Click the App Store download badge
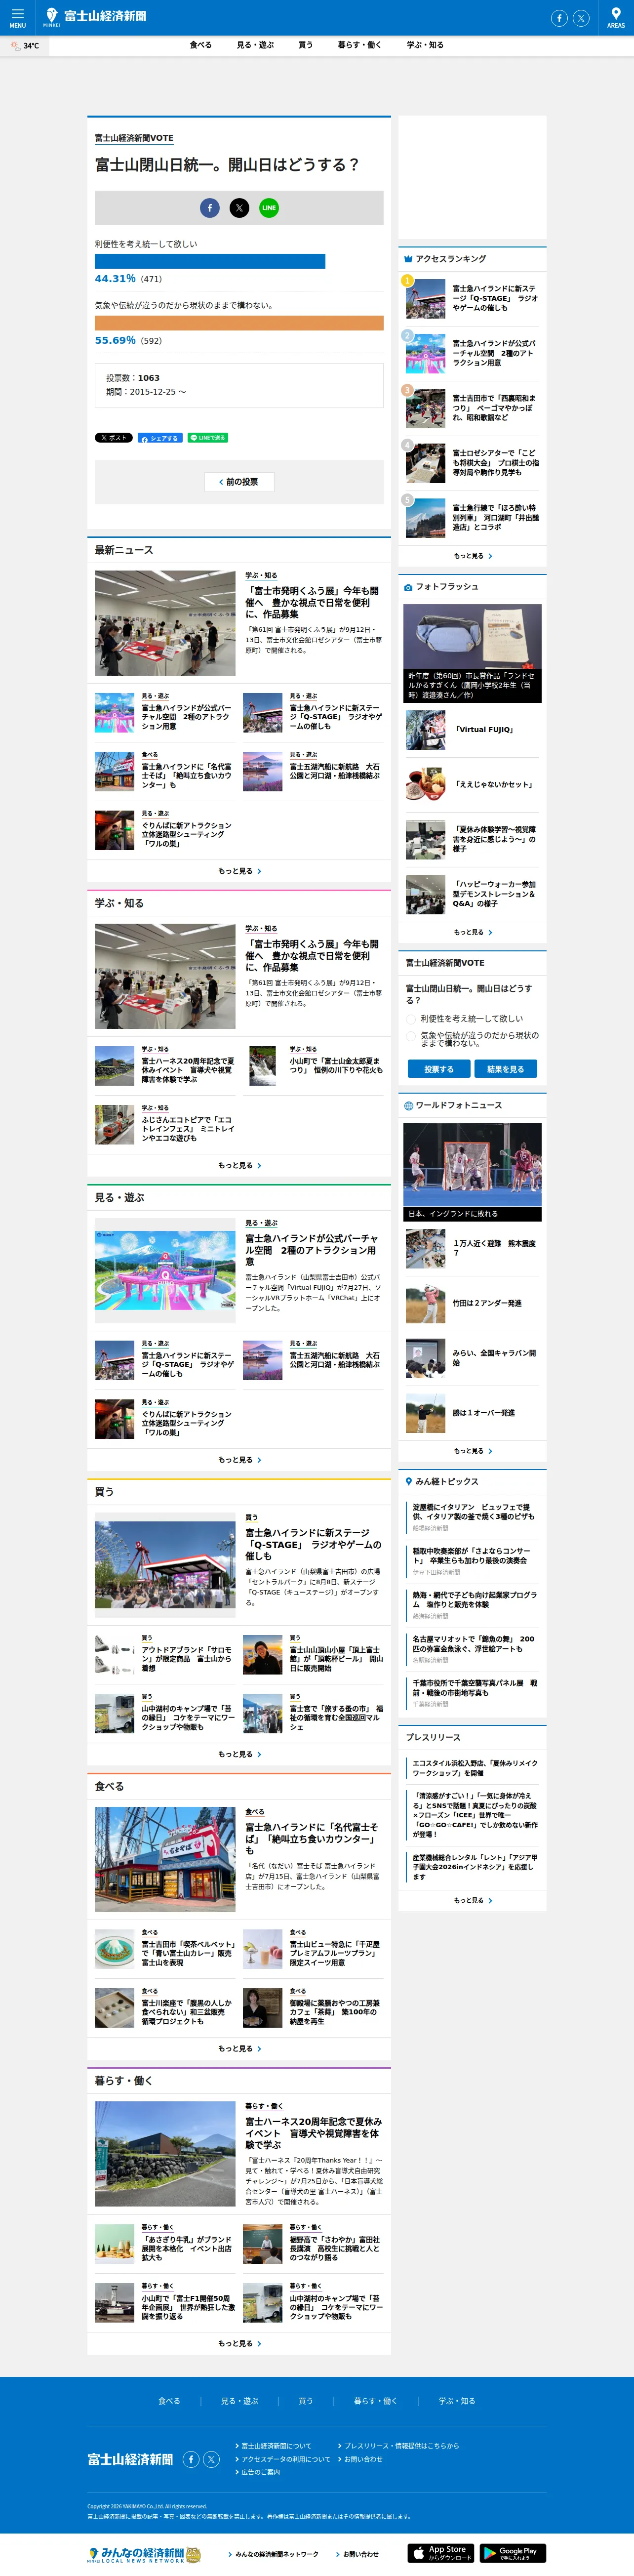The height and width of the screenshot is (2576, 634). (441, 2553)
